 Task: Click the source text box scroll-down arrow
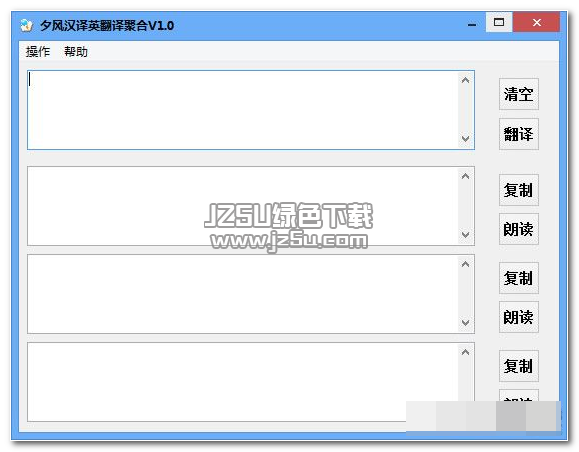466,139
